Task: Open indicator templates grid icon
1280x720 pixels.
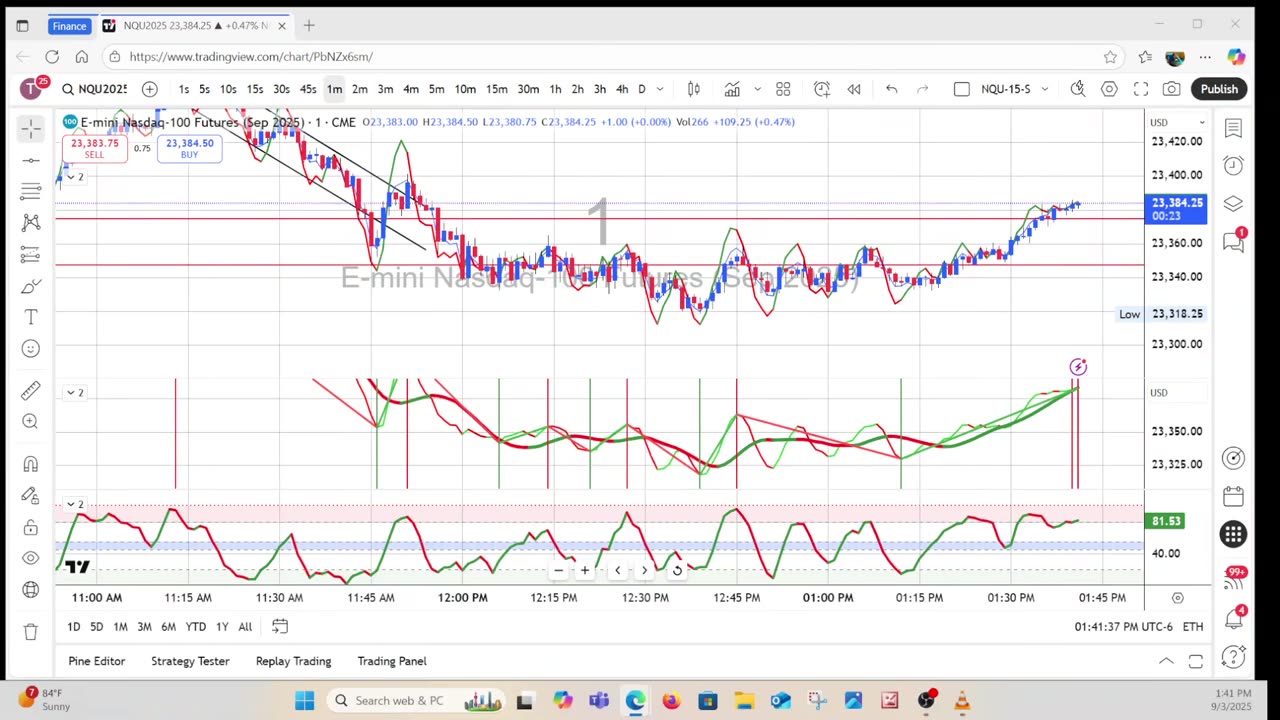Action: click(783, 89)
